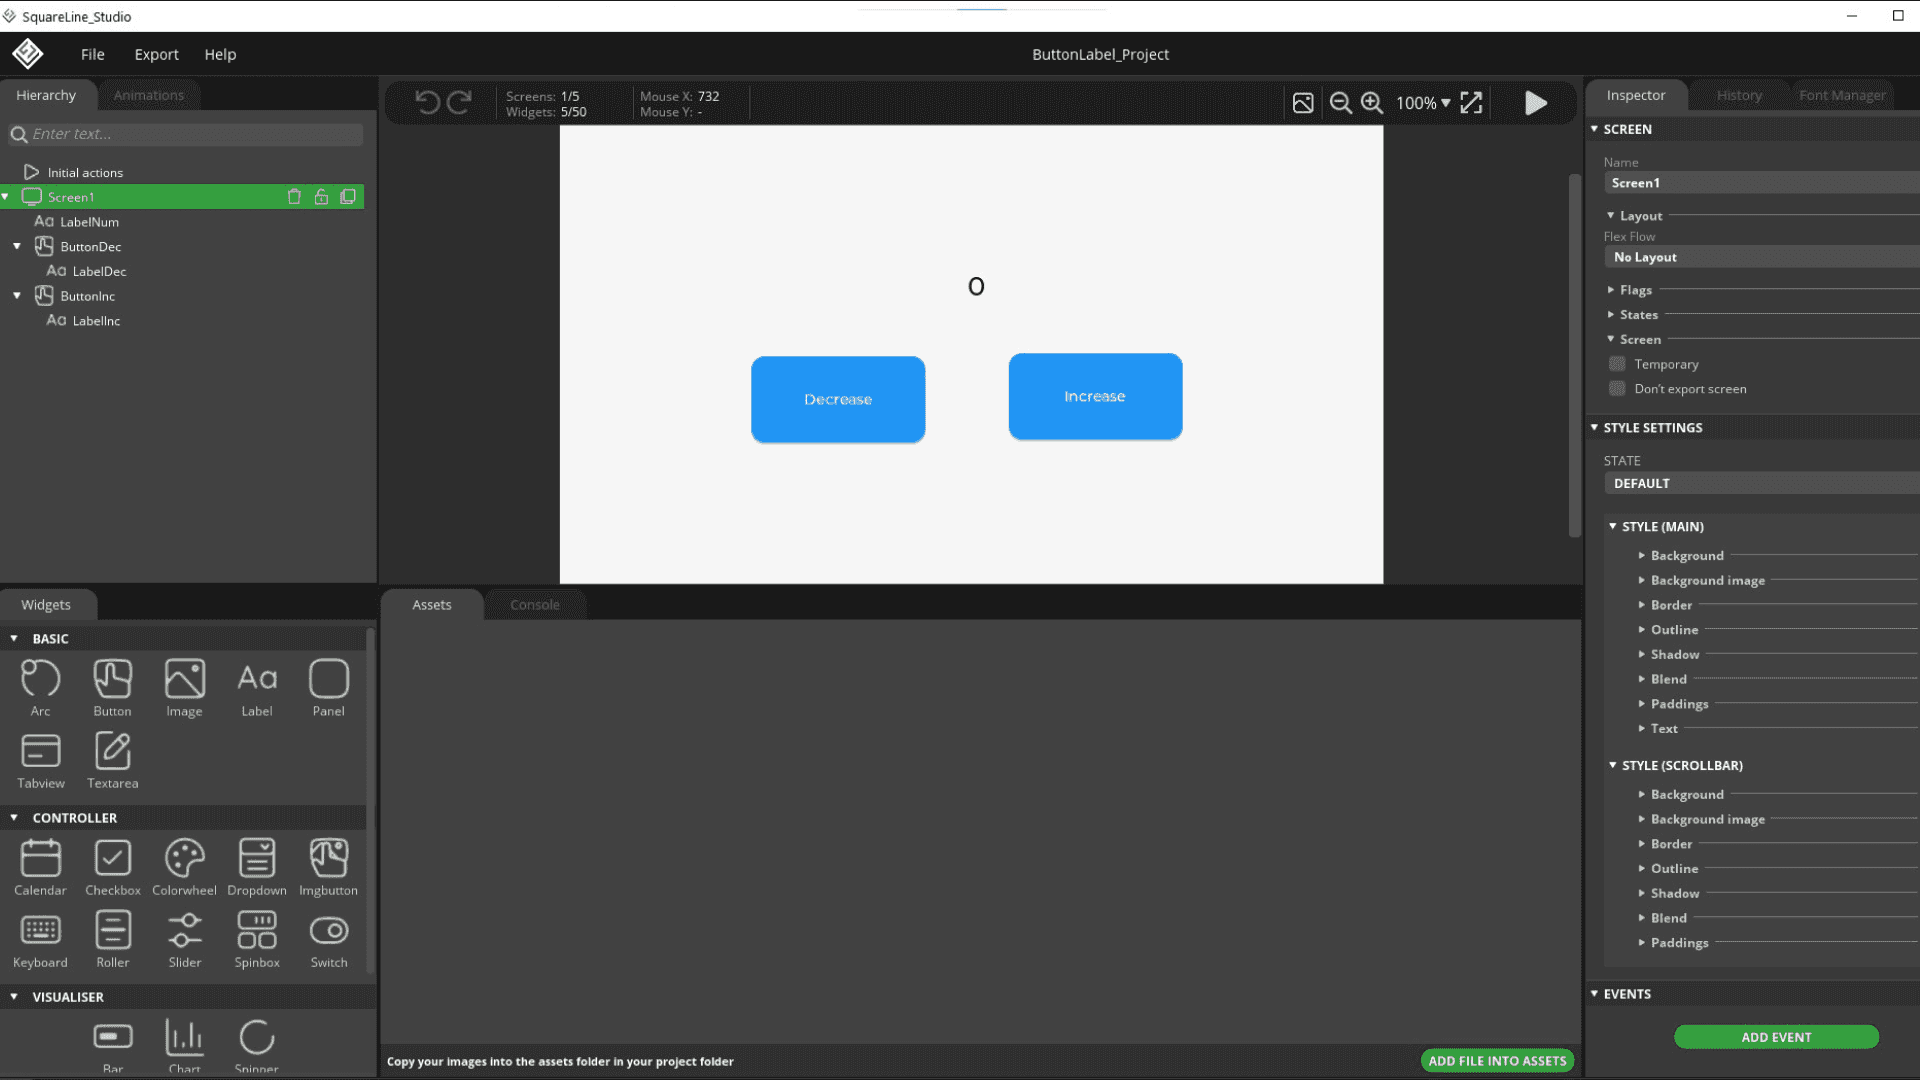This screenshot has height=1080, width=1920.
Task: Open the Export menu
Action: click(x=156, y=54)
